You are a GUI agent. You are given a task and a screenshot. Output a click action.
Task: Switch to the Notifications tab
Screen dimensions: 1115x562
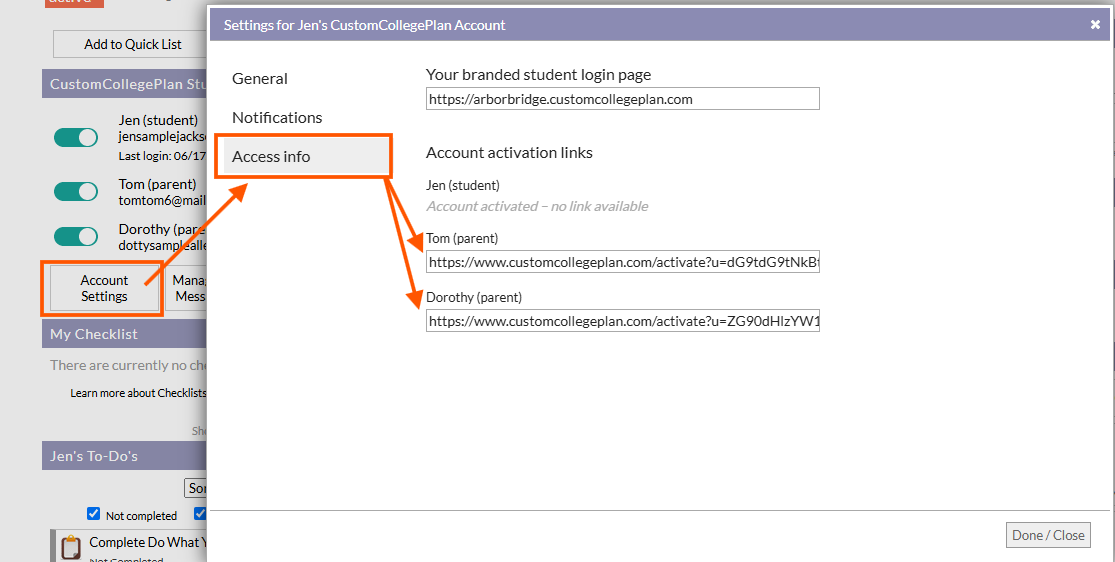coord(277,118)
